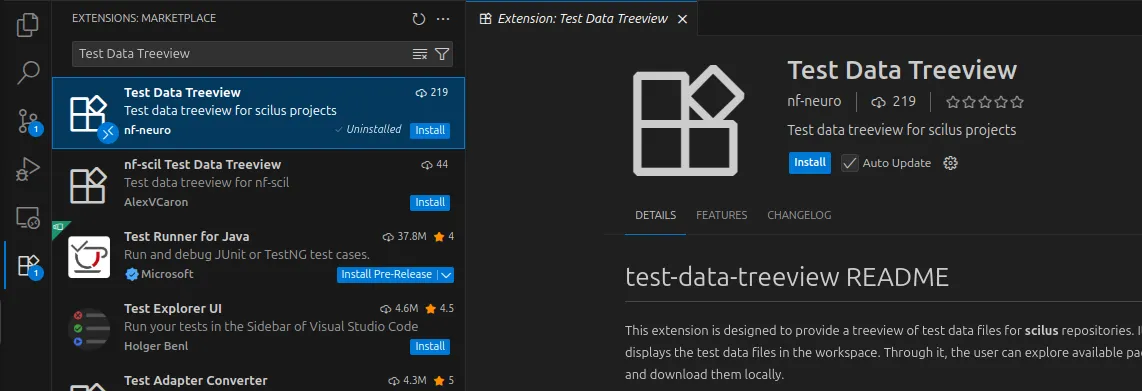Close the Extension: Test Data Treeview tab
Screen dimensions: 1142x391
[x=682, y=19]
